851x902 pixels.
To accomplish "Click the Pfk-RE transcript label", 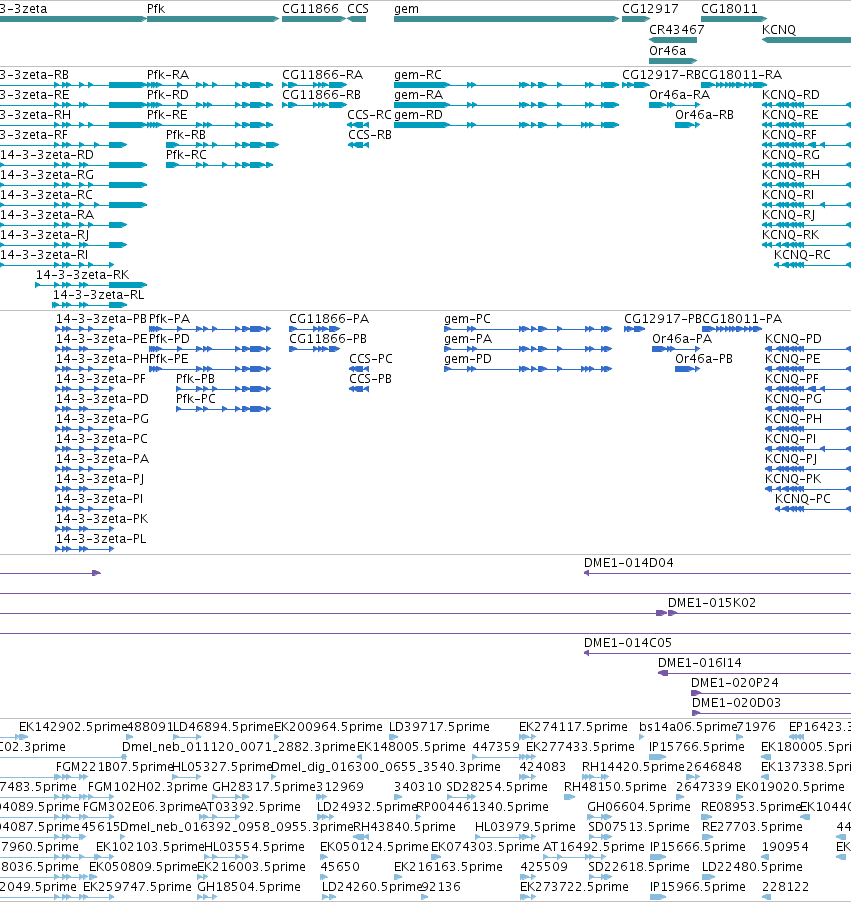I will point(167,114).
